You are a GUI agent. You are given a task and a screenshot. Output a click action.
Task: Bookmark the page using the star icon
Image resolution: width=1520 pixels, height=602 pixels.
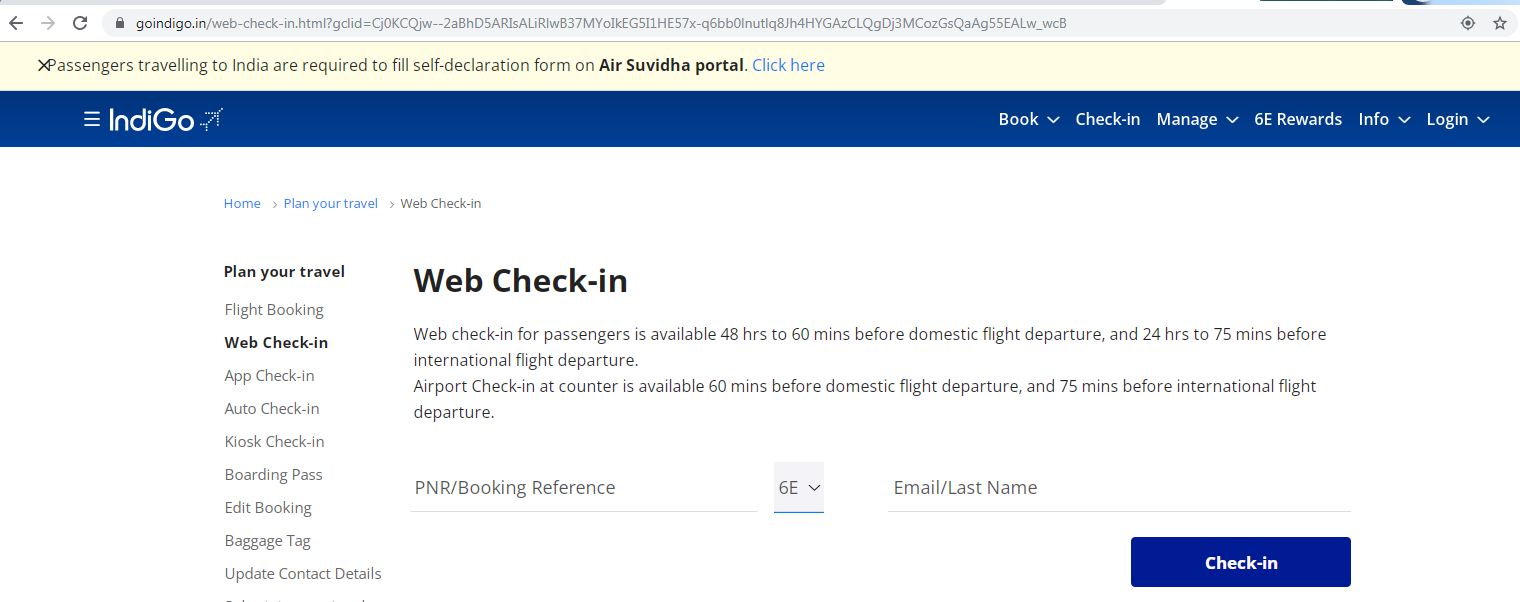point(1499,22)
